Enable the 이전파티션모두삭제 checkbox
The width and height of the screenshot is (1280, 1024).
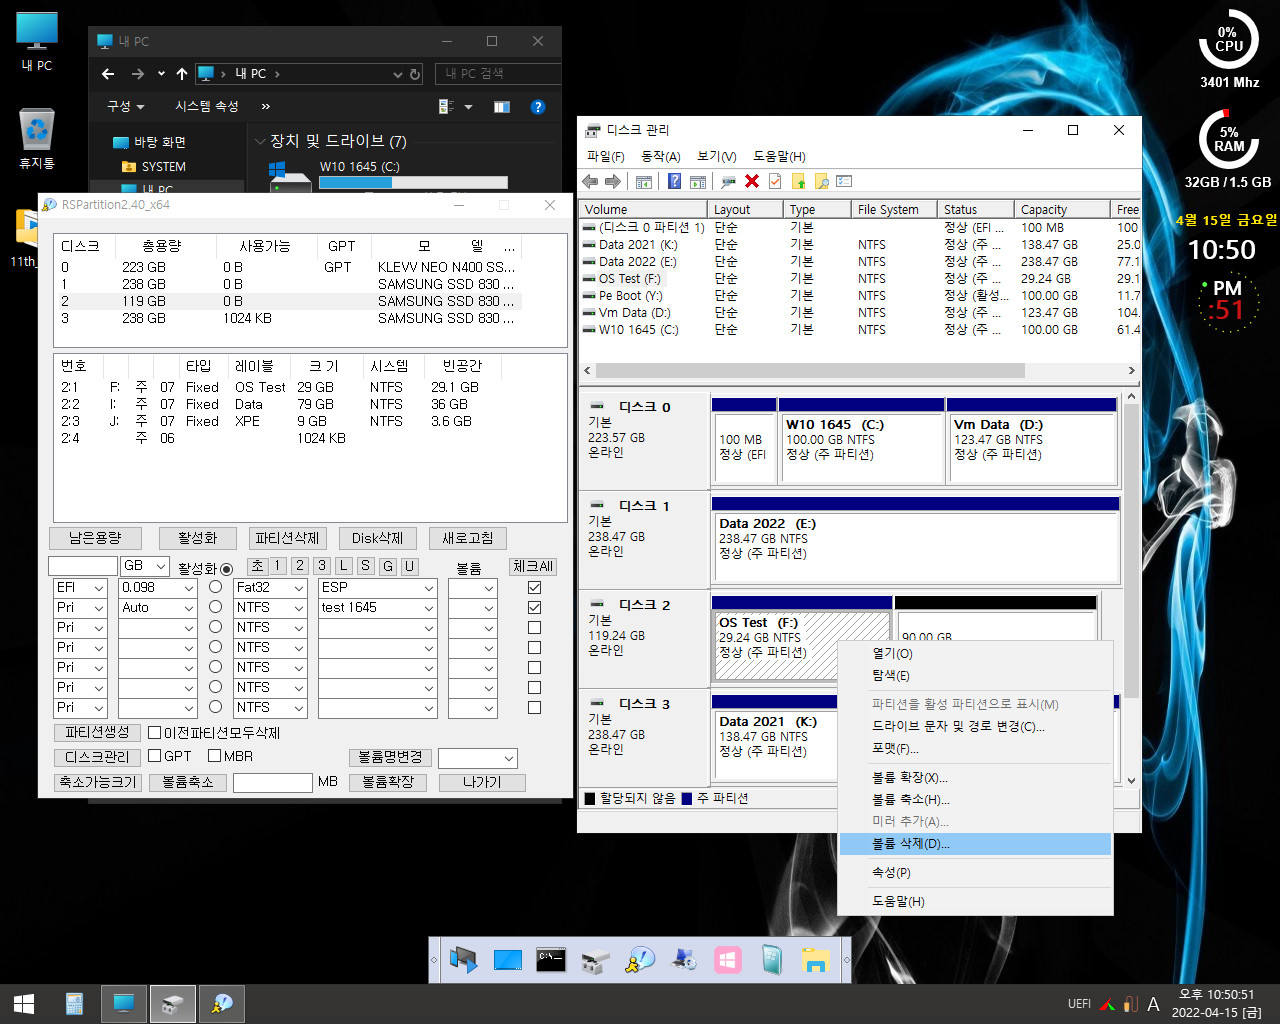(x=154, y=732)
